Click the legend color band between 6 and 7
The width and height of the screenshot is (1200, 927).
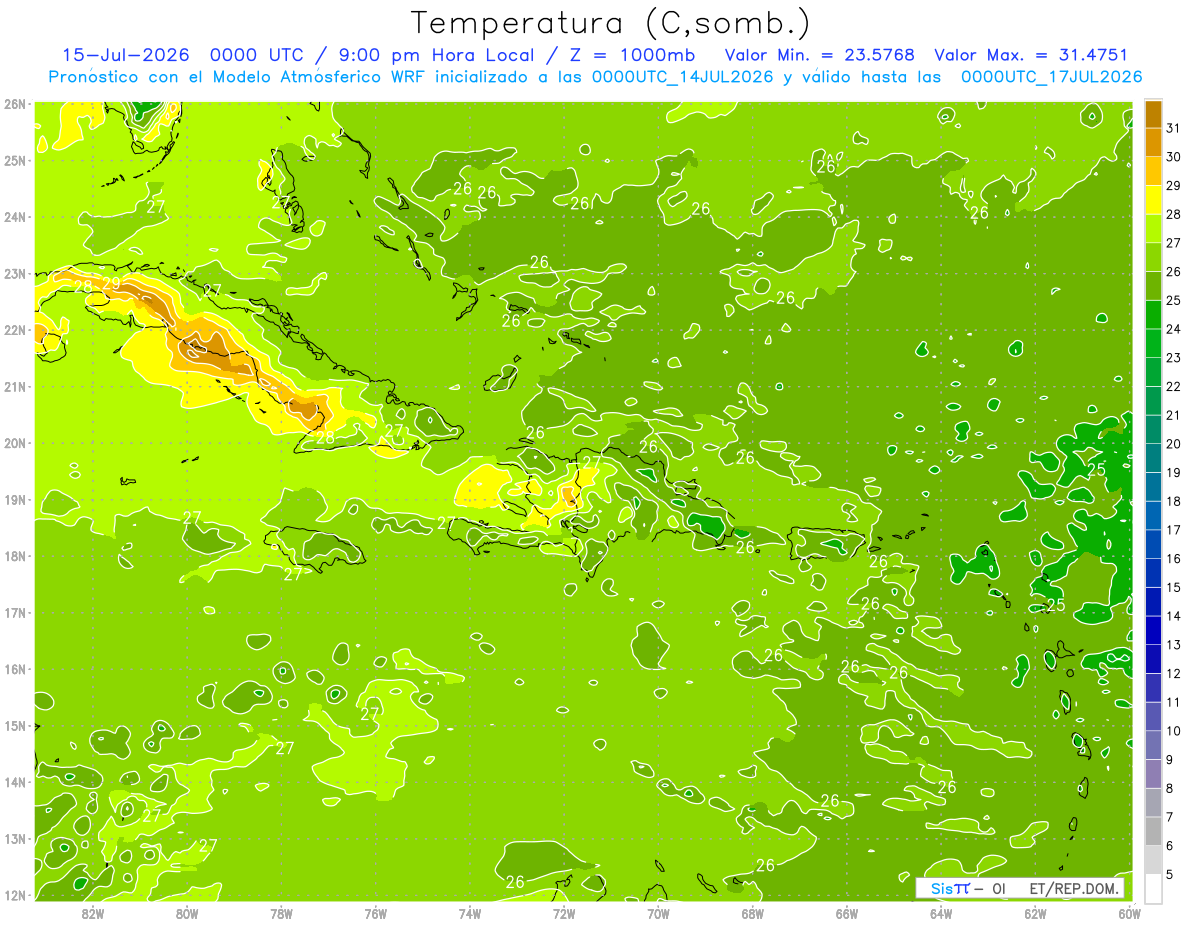click(x=1153, y=831)
